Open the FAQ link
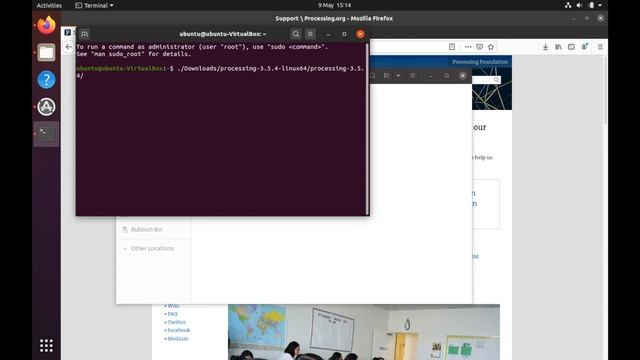Viewport: 640px width, 360px height. point(172,314)
